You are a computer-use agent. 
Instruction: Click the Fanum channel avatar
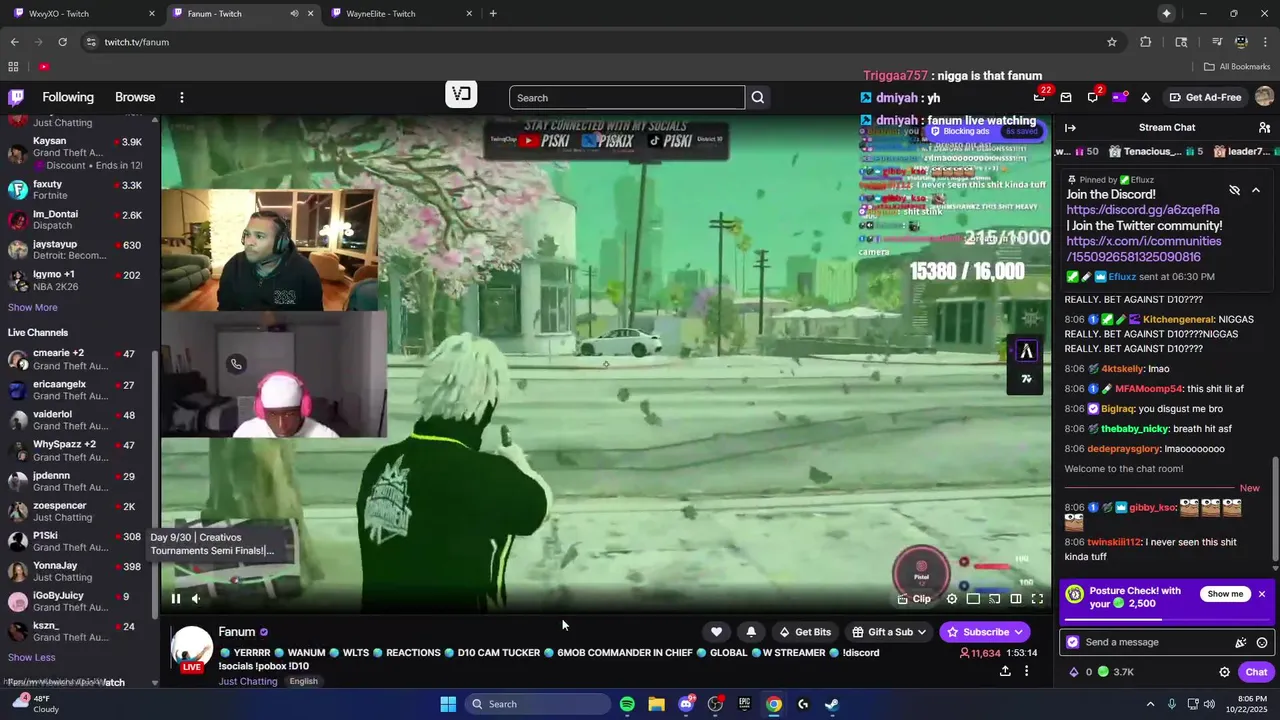tap(192, 648)
